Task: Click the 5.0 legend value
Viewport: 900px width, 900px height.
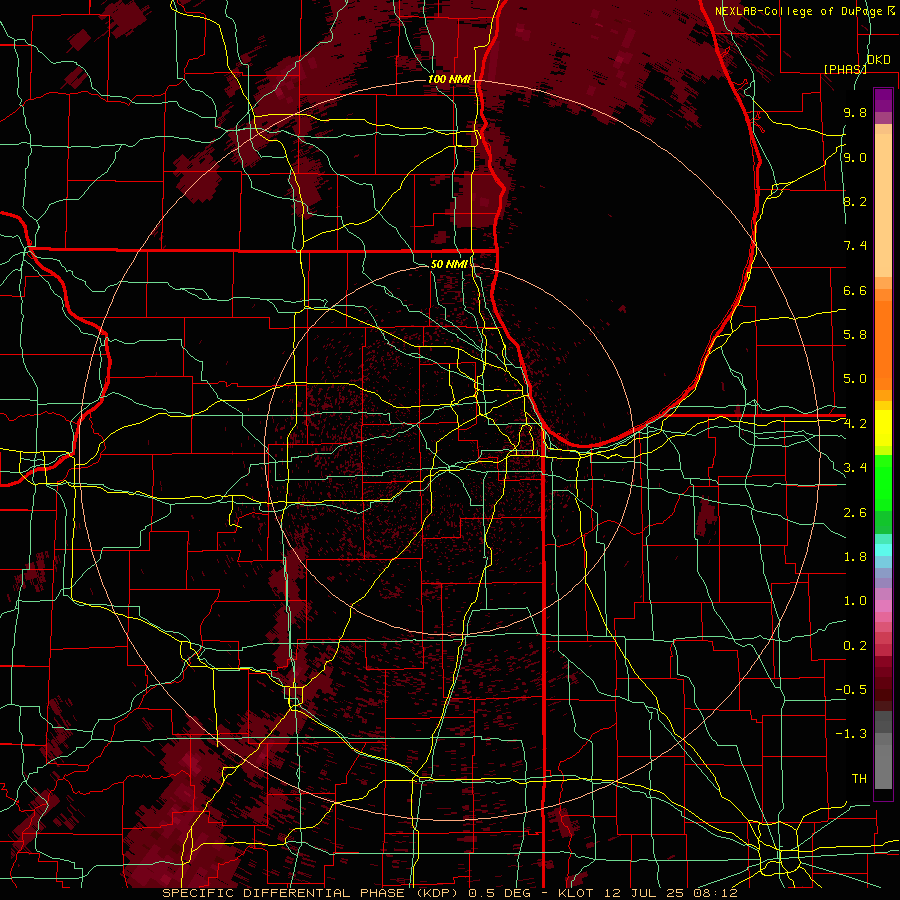Action: click(855, 379)
